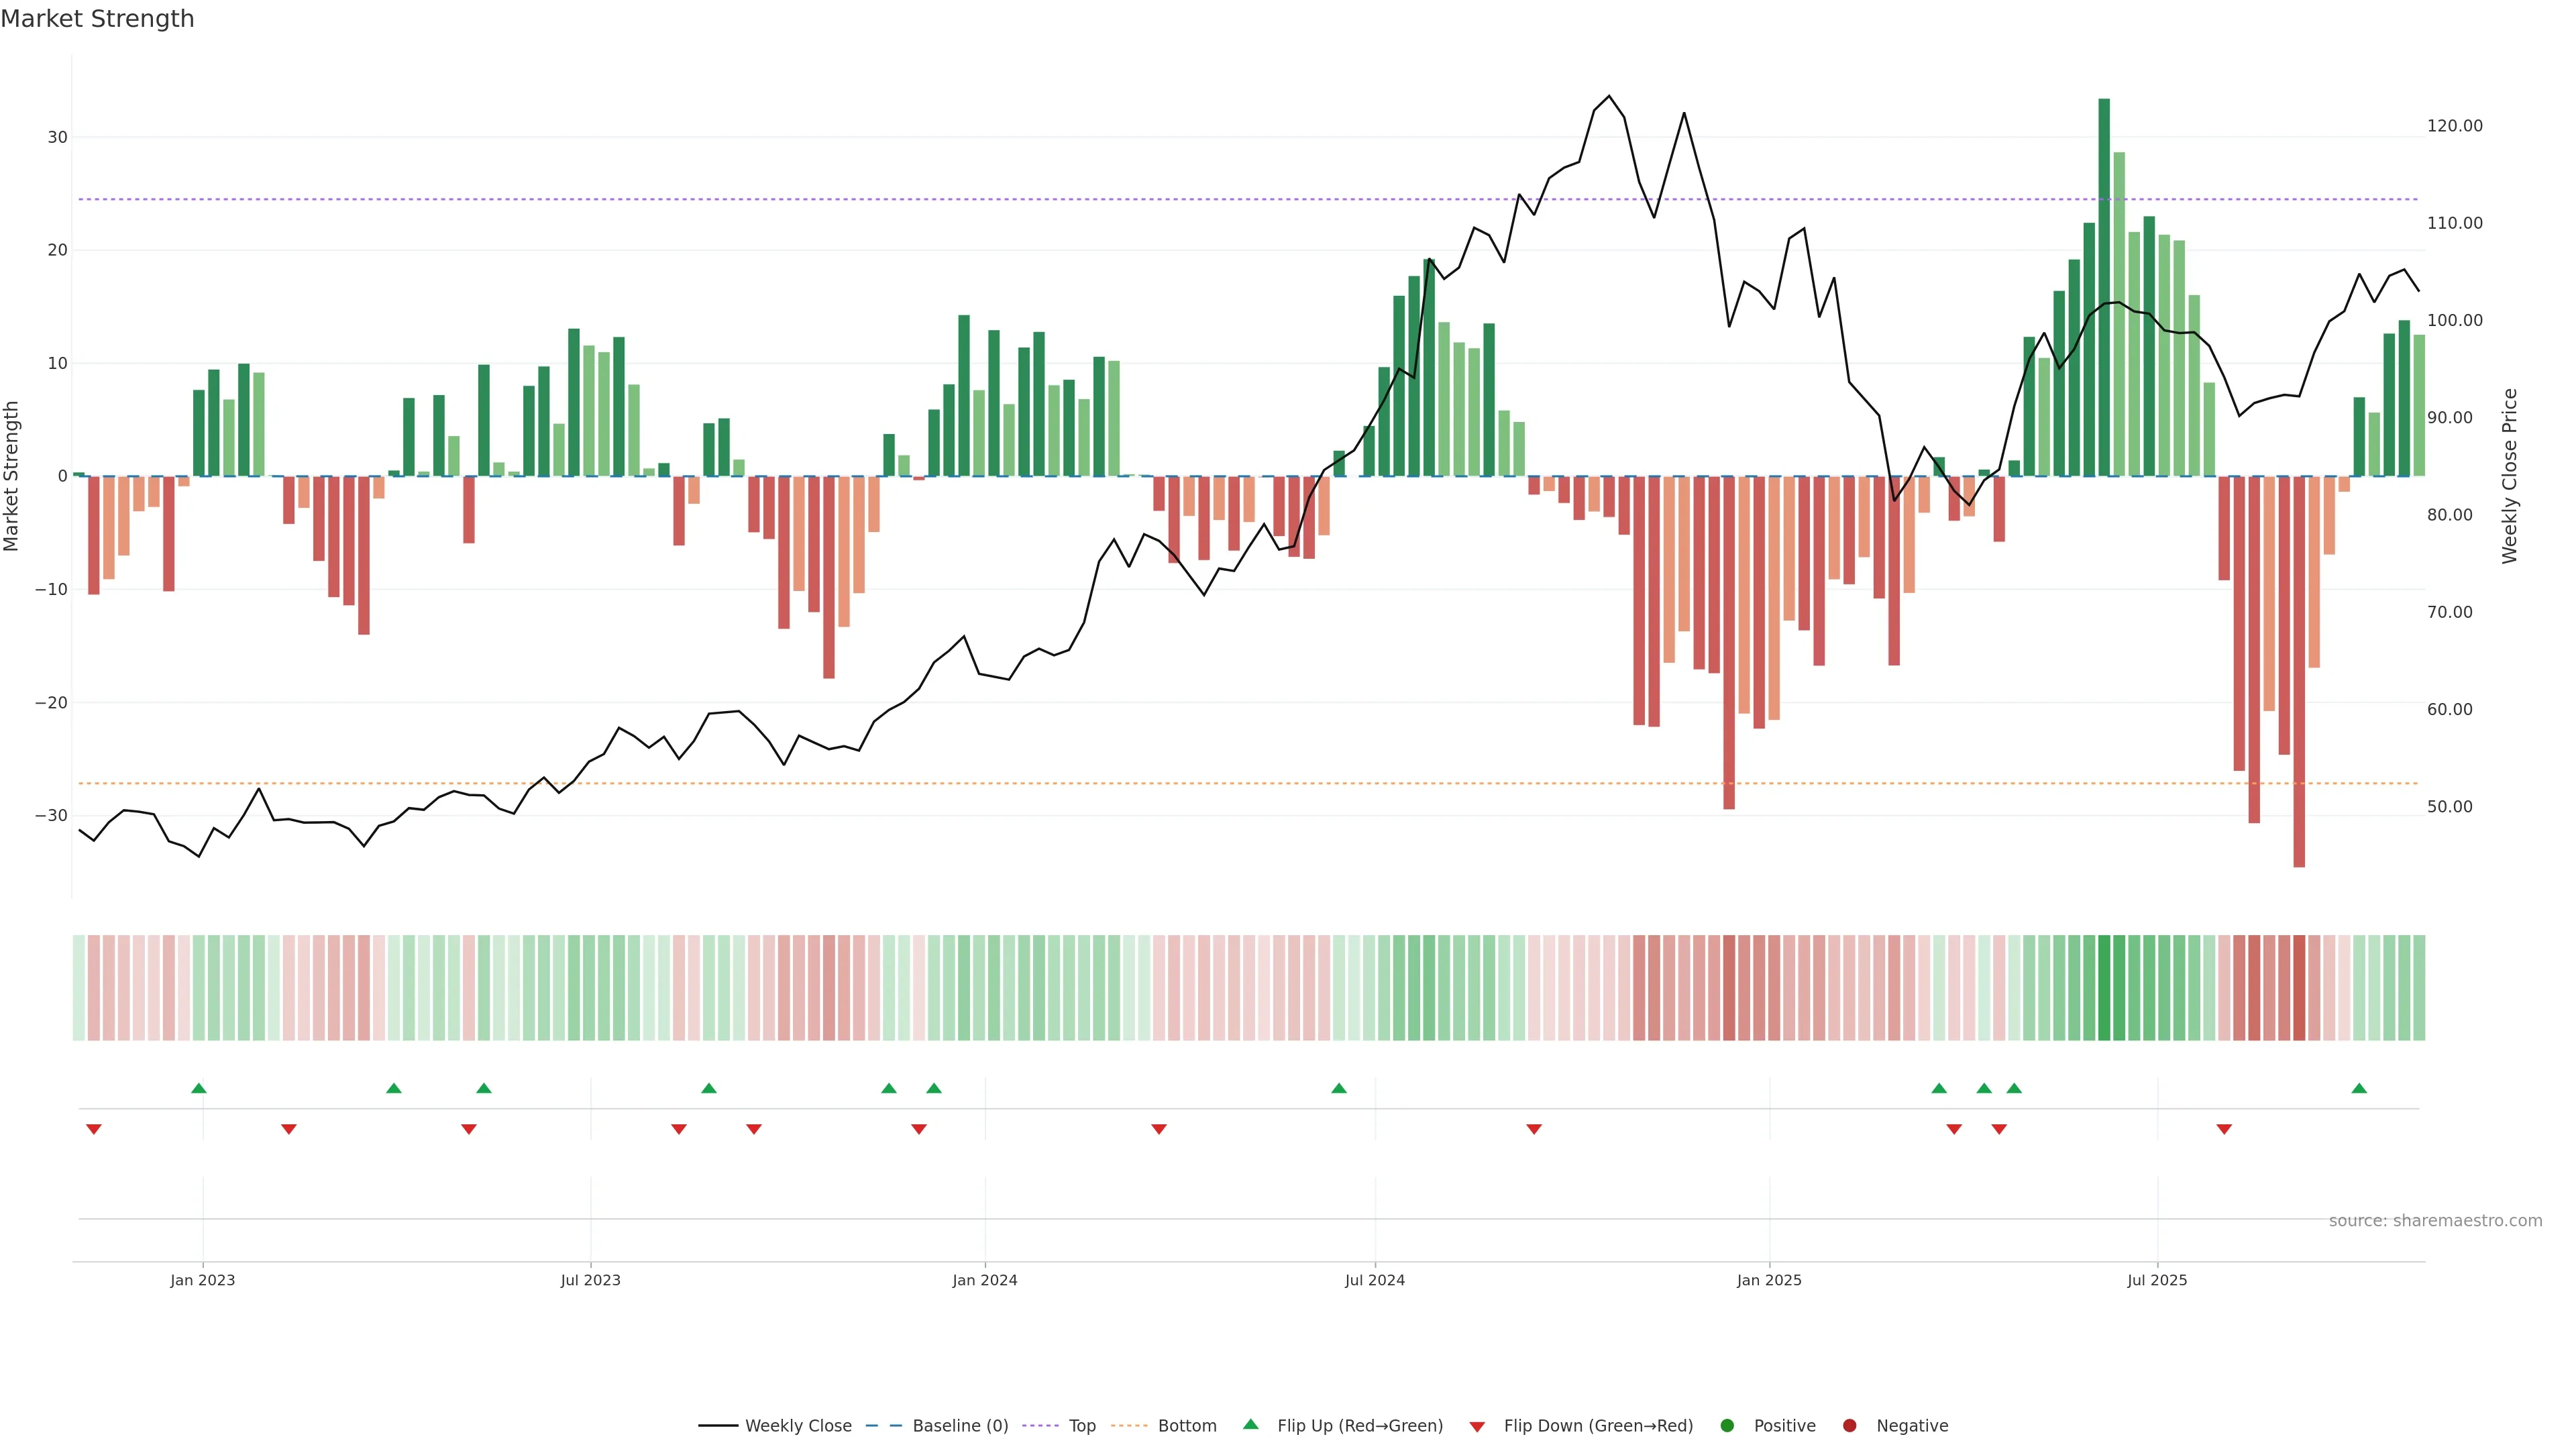Click Flip Down red triangle legend icon
Screen dimensions: 2576x1449
[1477, 1426]
